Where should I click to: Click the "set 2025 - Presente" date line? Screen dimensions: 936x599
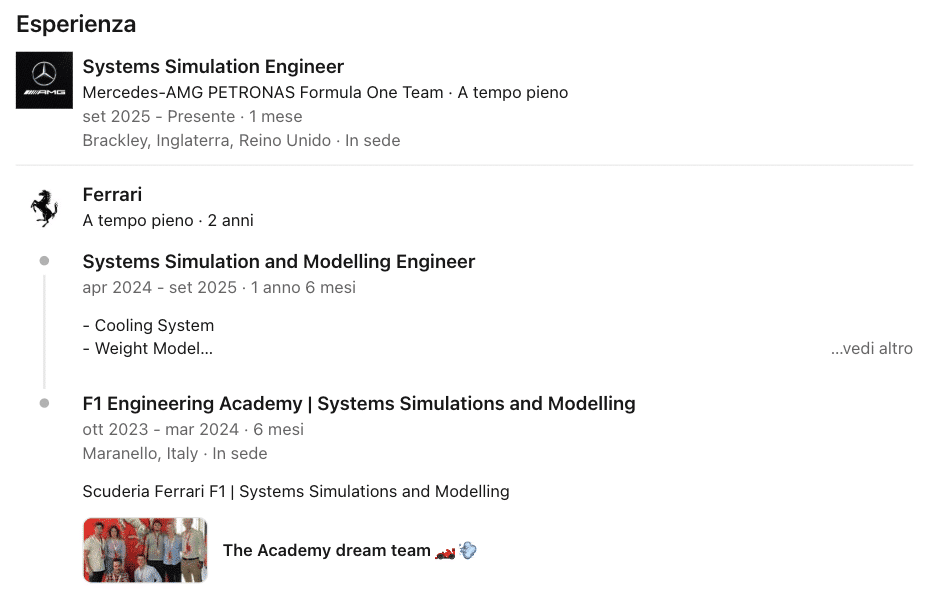158,117
